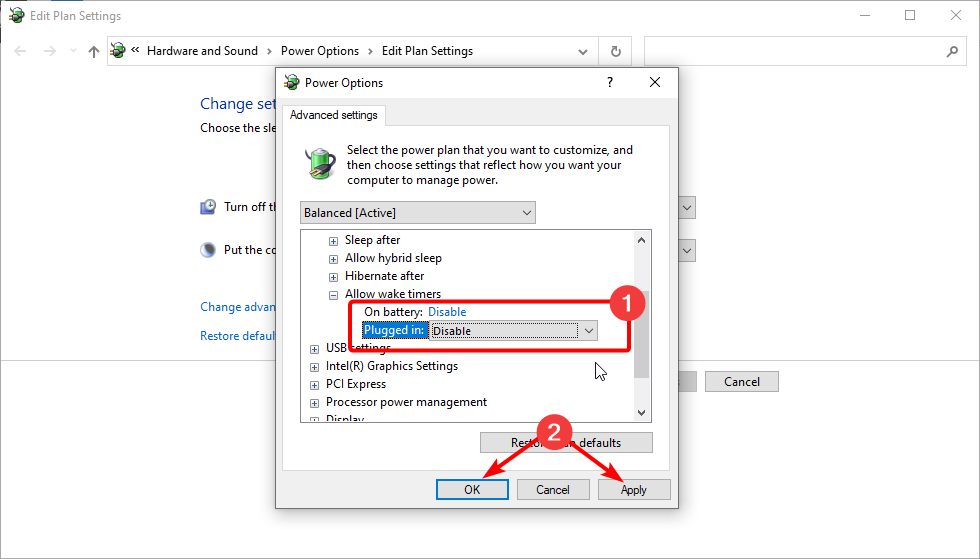Click the search magnifier icon
Viewport: 980px width, 559px height.
(x=952, y=51)
